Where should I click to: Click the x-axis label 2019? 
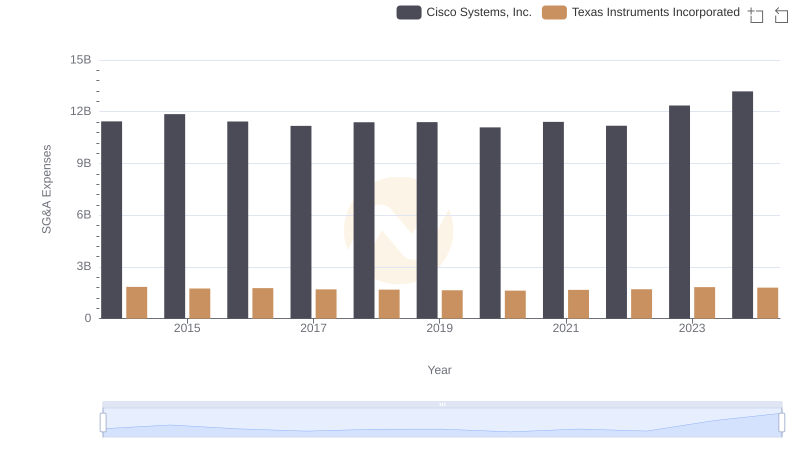coord(439,328)
